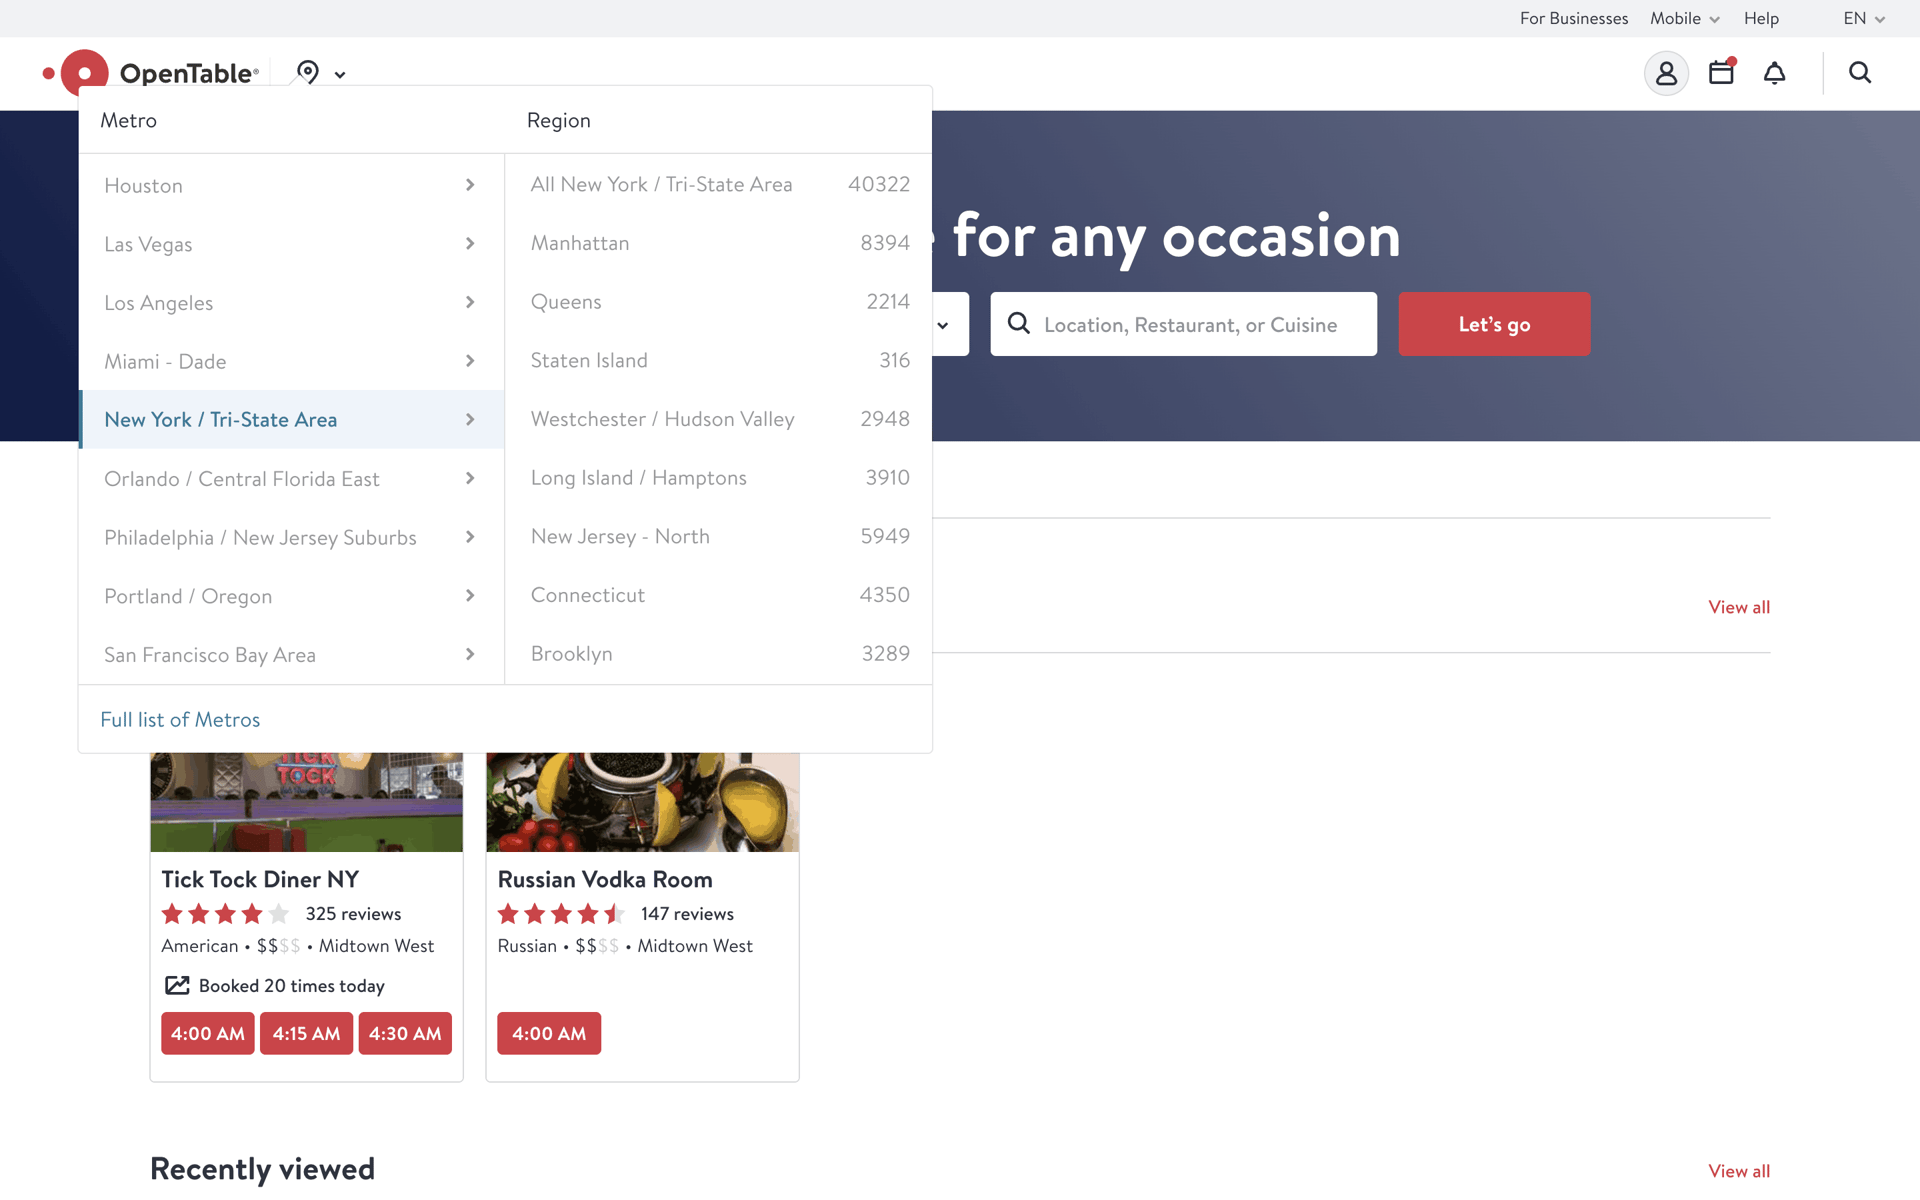Viewport: 1920px width, 1200px height.
Task: Choose All New York / Tri-State Area region
Action: tap(719, 185)
